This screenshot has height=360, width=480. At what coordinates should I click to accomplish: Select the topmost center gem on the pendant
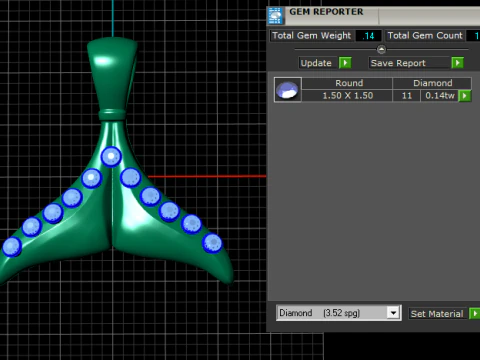coord(111,157)
